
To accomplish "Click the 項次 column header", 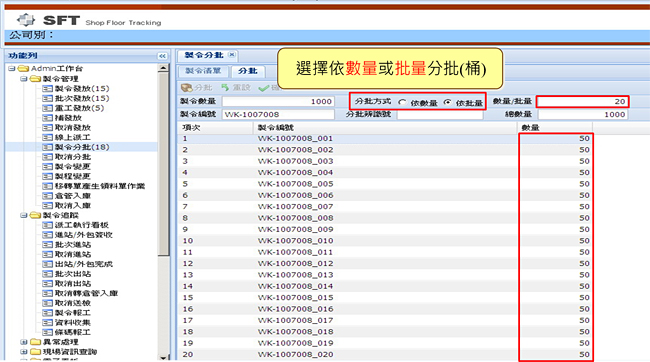I will point(216,128).
